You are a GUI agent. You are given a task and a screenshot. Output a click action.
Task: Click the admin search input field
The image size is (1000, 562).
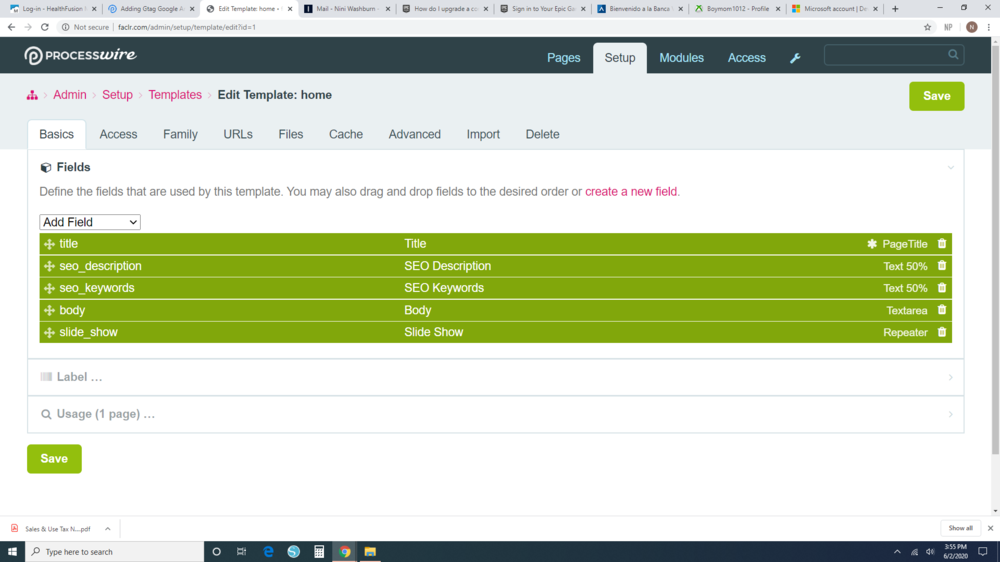pos(883,55)
